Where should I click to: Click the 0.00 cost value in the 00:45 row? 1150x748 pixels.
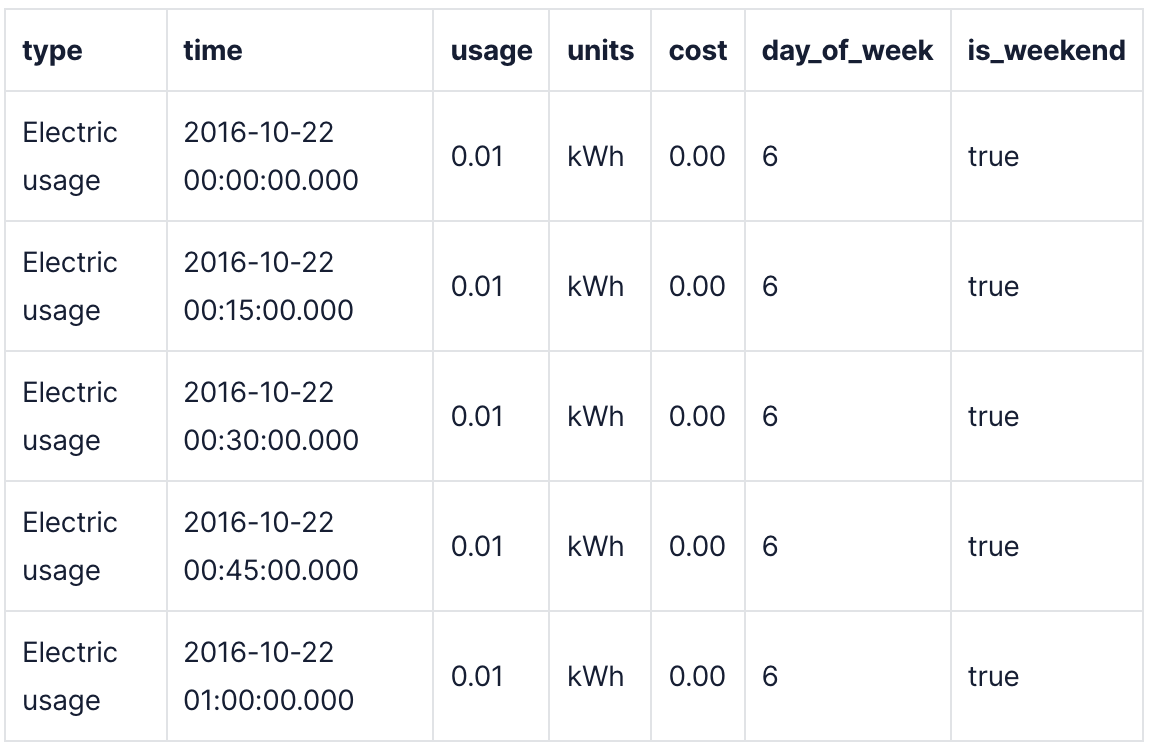pyautogui.click(x=697, y=546)
